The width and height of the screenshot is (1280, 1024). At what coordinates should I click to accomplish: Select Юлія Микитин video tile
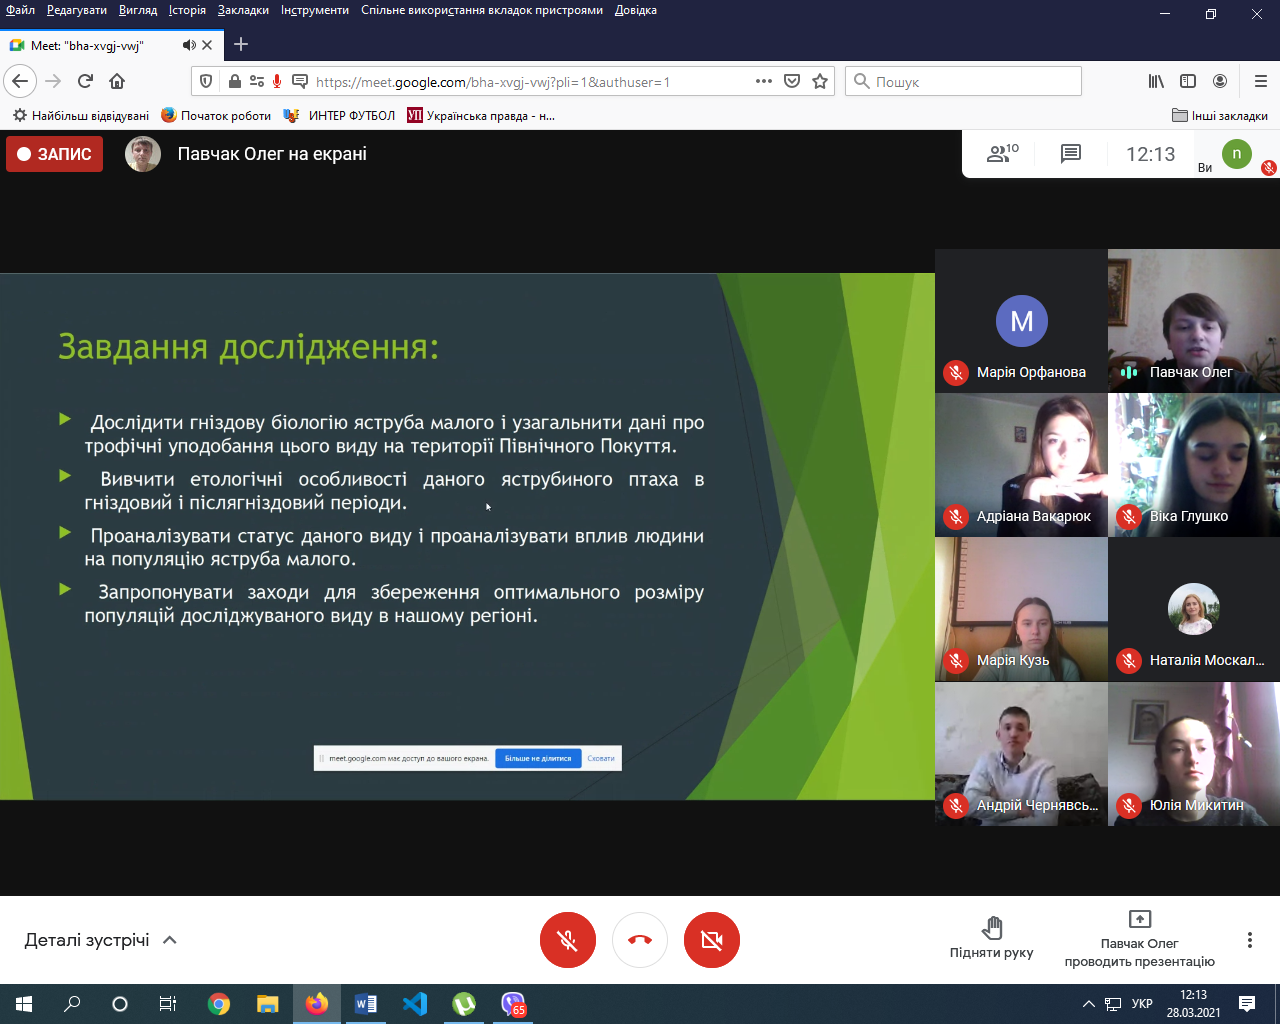1194,754
